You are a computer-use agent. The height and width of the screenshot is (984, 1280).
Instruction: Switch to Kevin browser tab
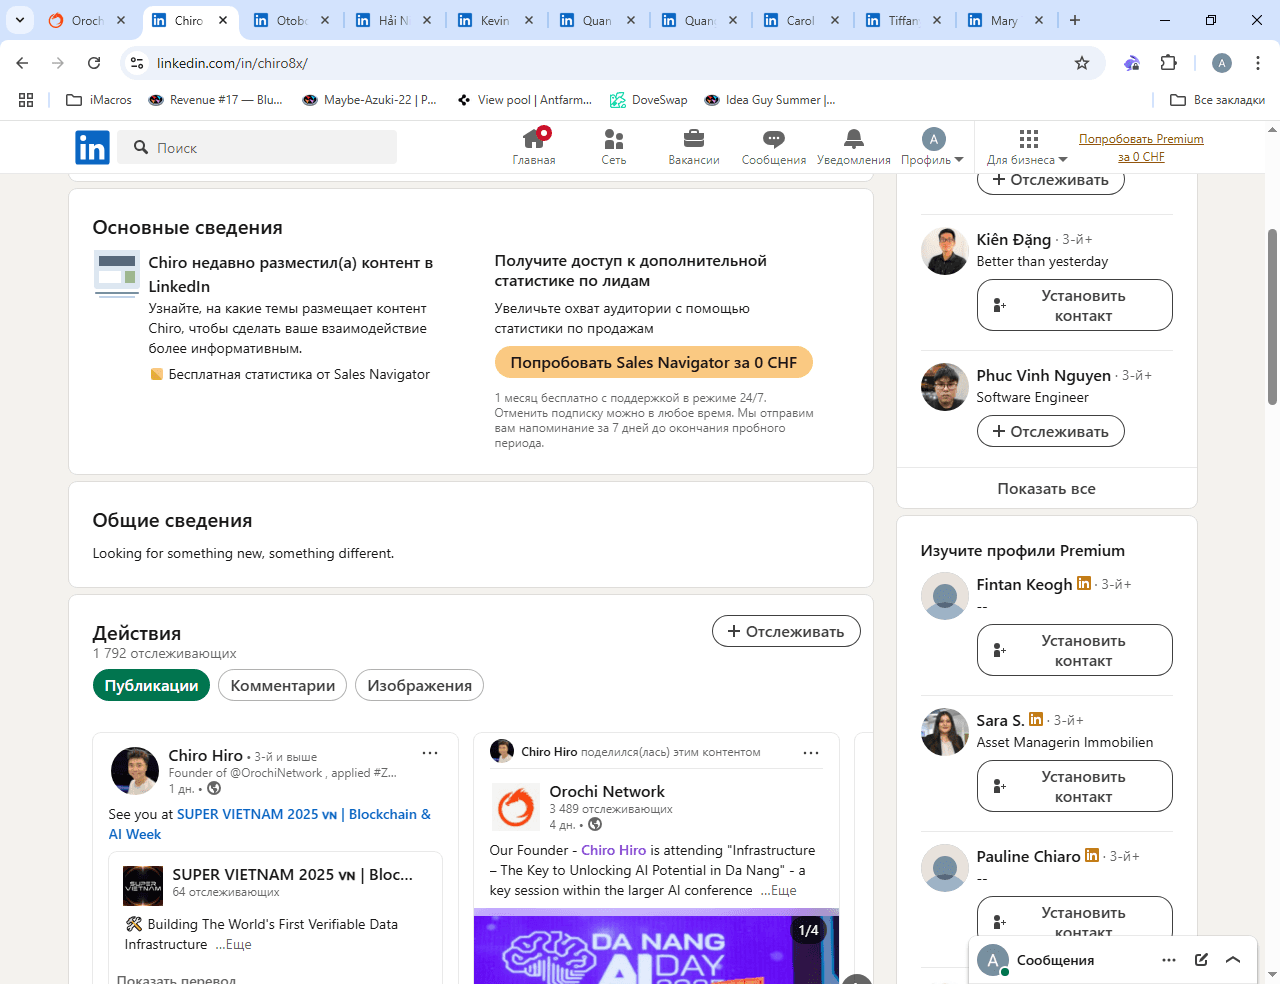click(497, 20)
